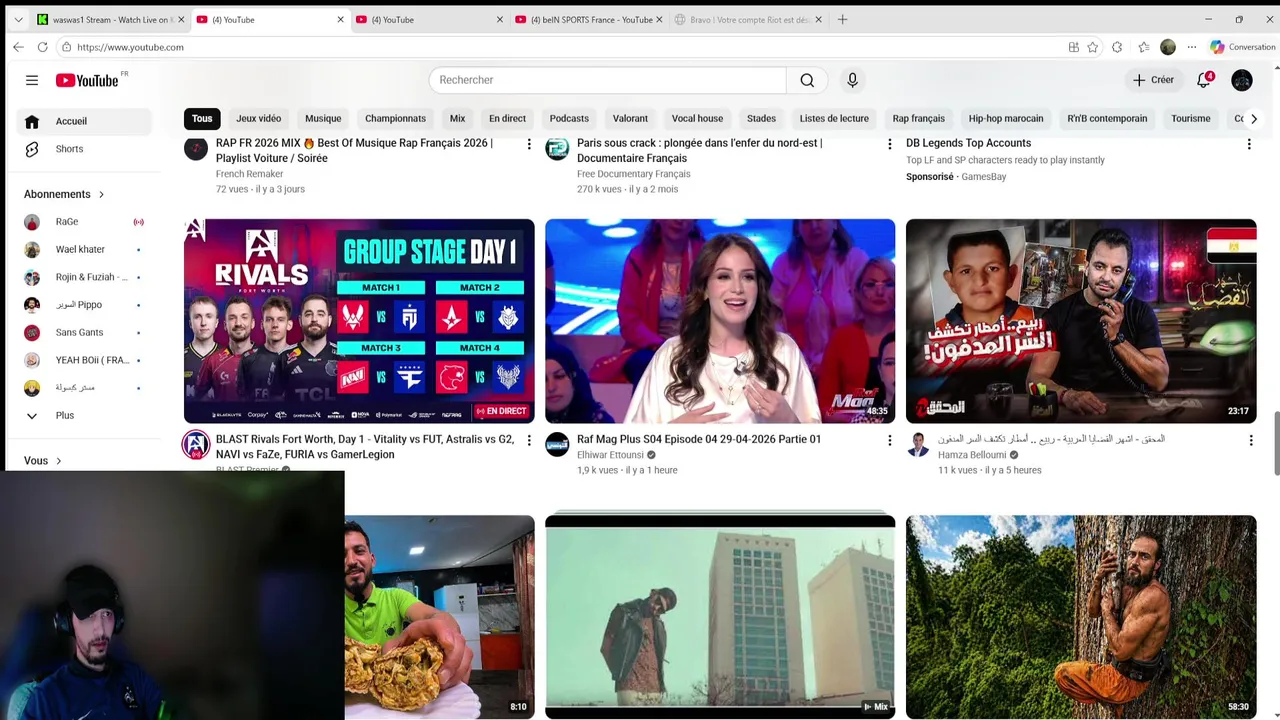Image resolution: width=1280 pixels, height=720 pixels.
Task: Click the Rechercher search field
Action: [x=607, y=80]
